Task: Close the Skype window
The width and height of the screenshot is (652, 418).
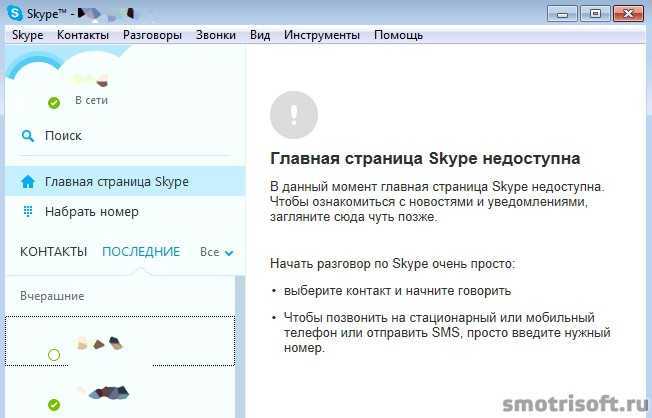Action: pos(628,14)
